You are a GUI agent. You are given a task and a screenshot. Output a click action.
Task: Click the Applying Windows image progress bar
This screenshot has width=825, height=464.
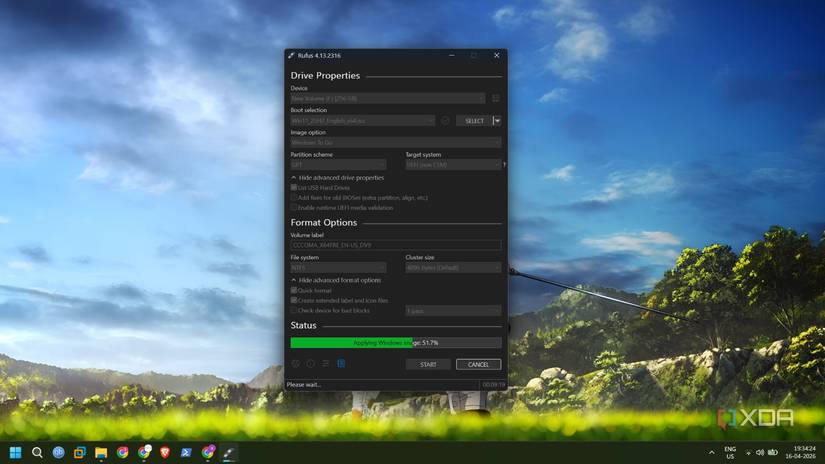pos(396,342)
